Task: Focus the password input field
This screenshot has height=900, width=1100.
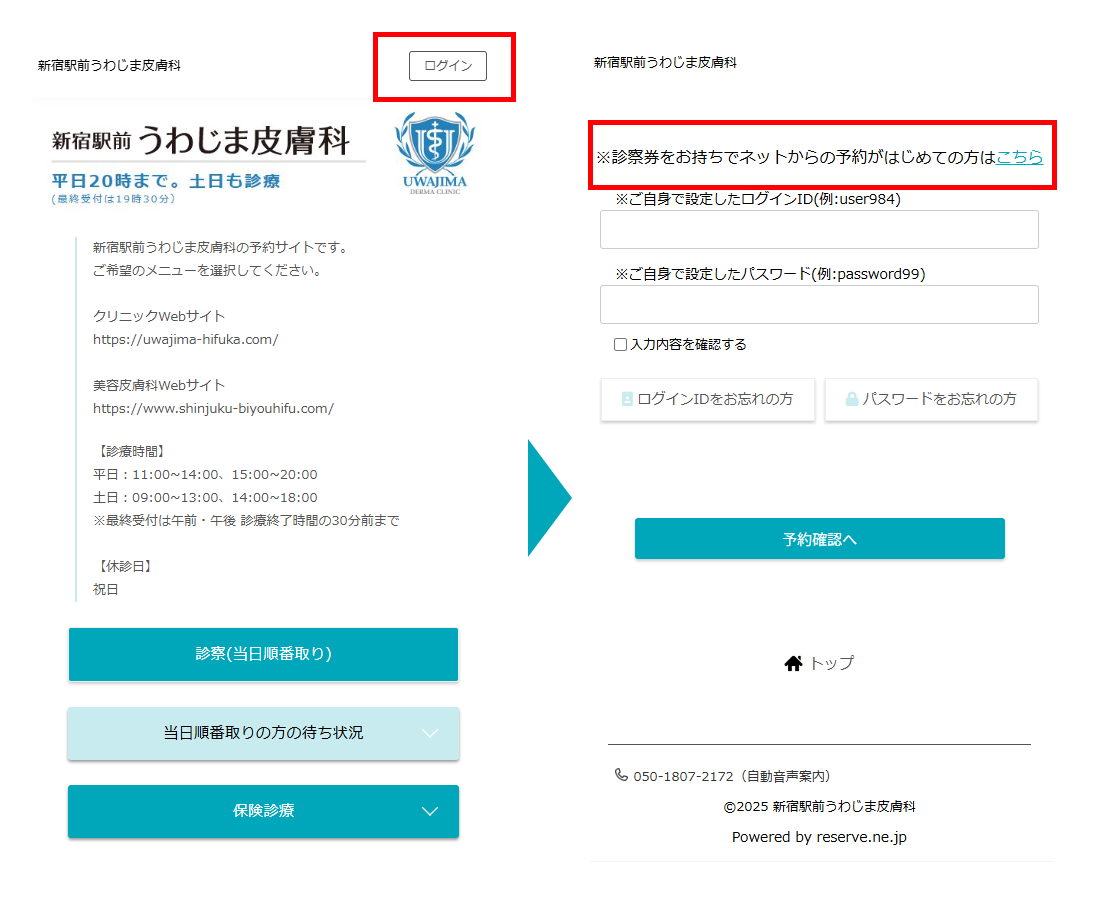Action: coord(819,304)
